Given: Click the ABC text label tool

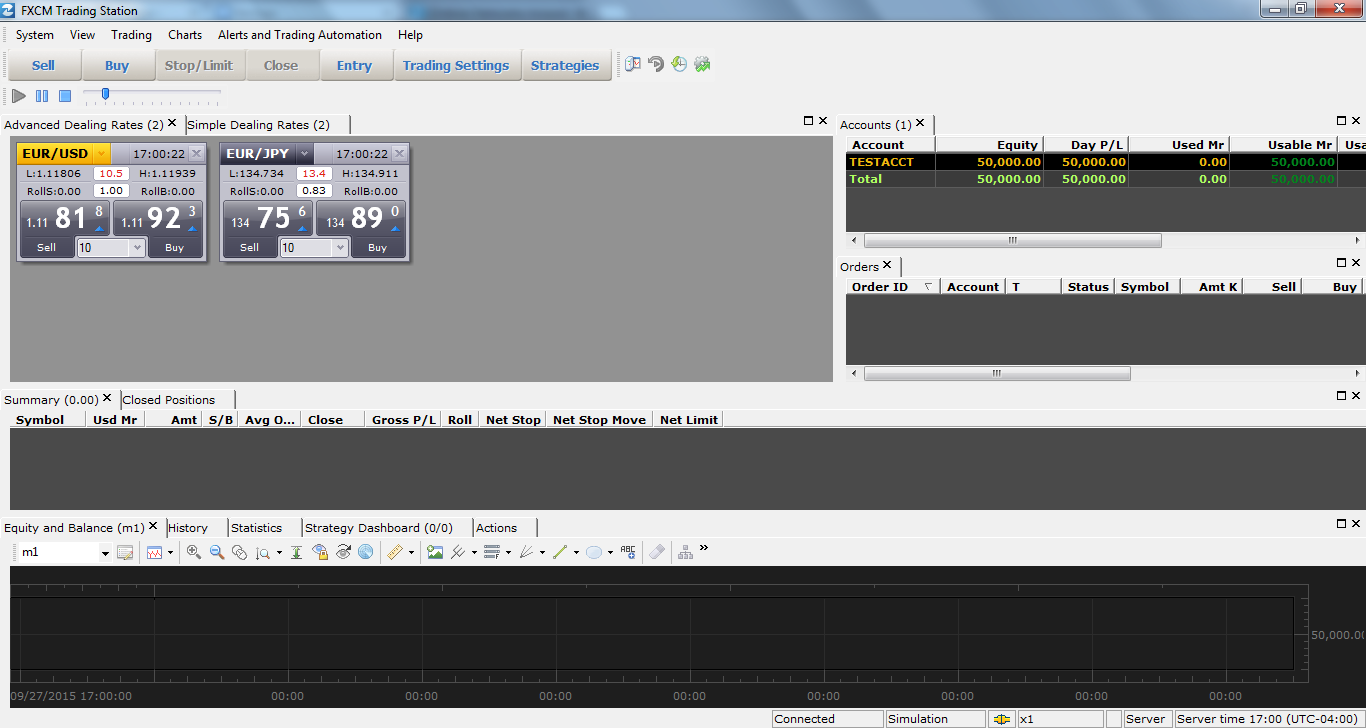Looking at the screenshot, I should pyautogui.click(x=628, y=551).
